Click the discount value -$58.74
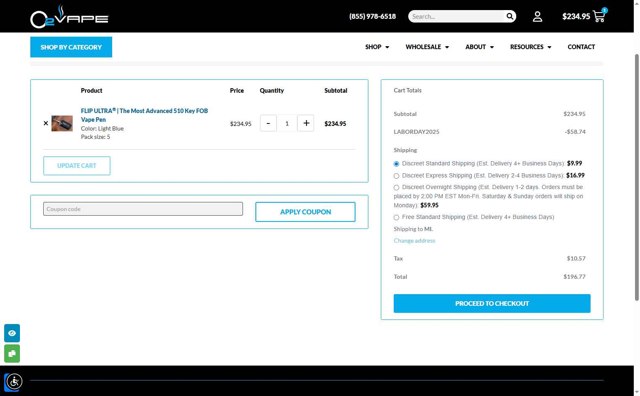 [575, 132]
